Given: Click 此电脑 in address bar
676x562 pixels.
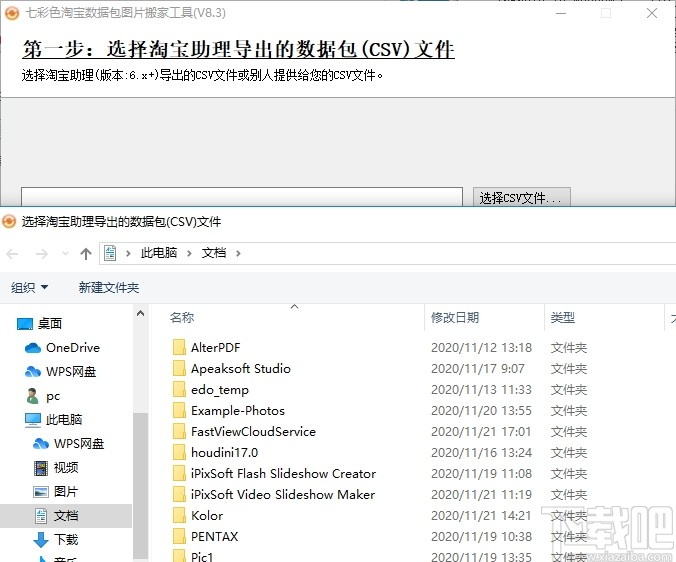Looking at the screenshot, I should [x=159, y=253].
